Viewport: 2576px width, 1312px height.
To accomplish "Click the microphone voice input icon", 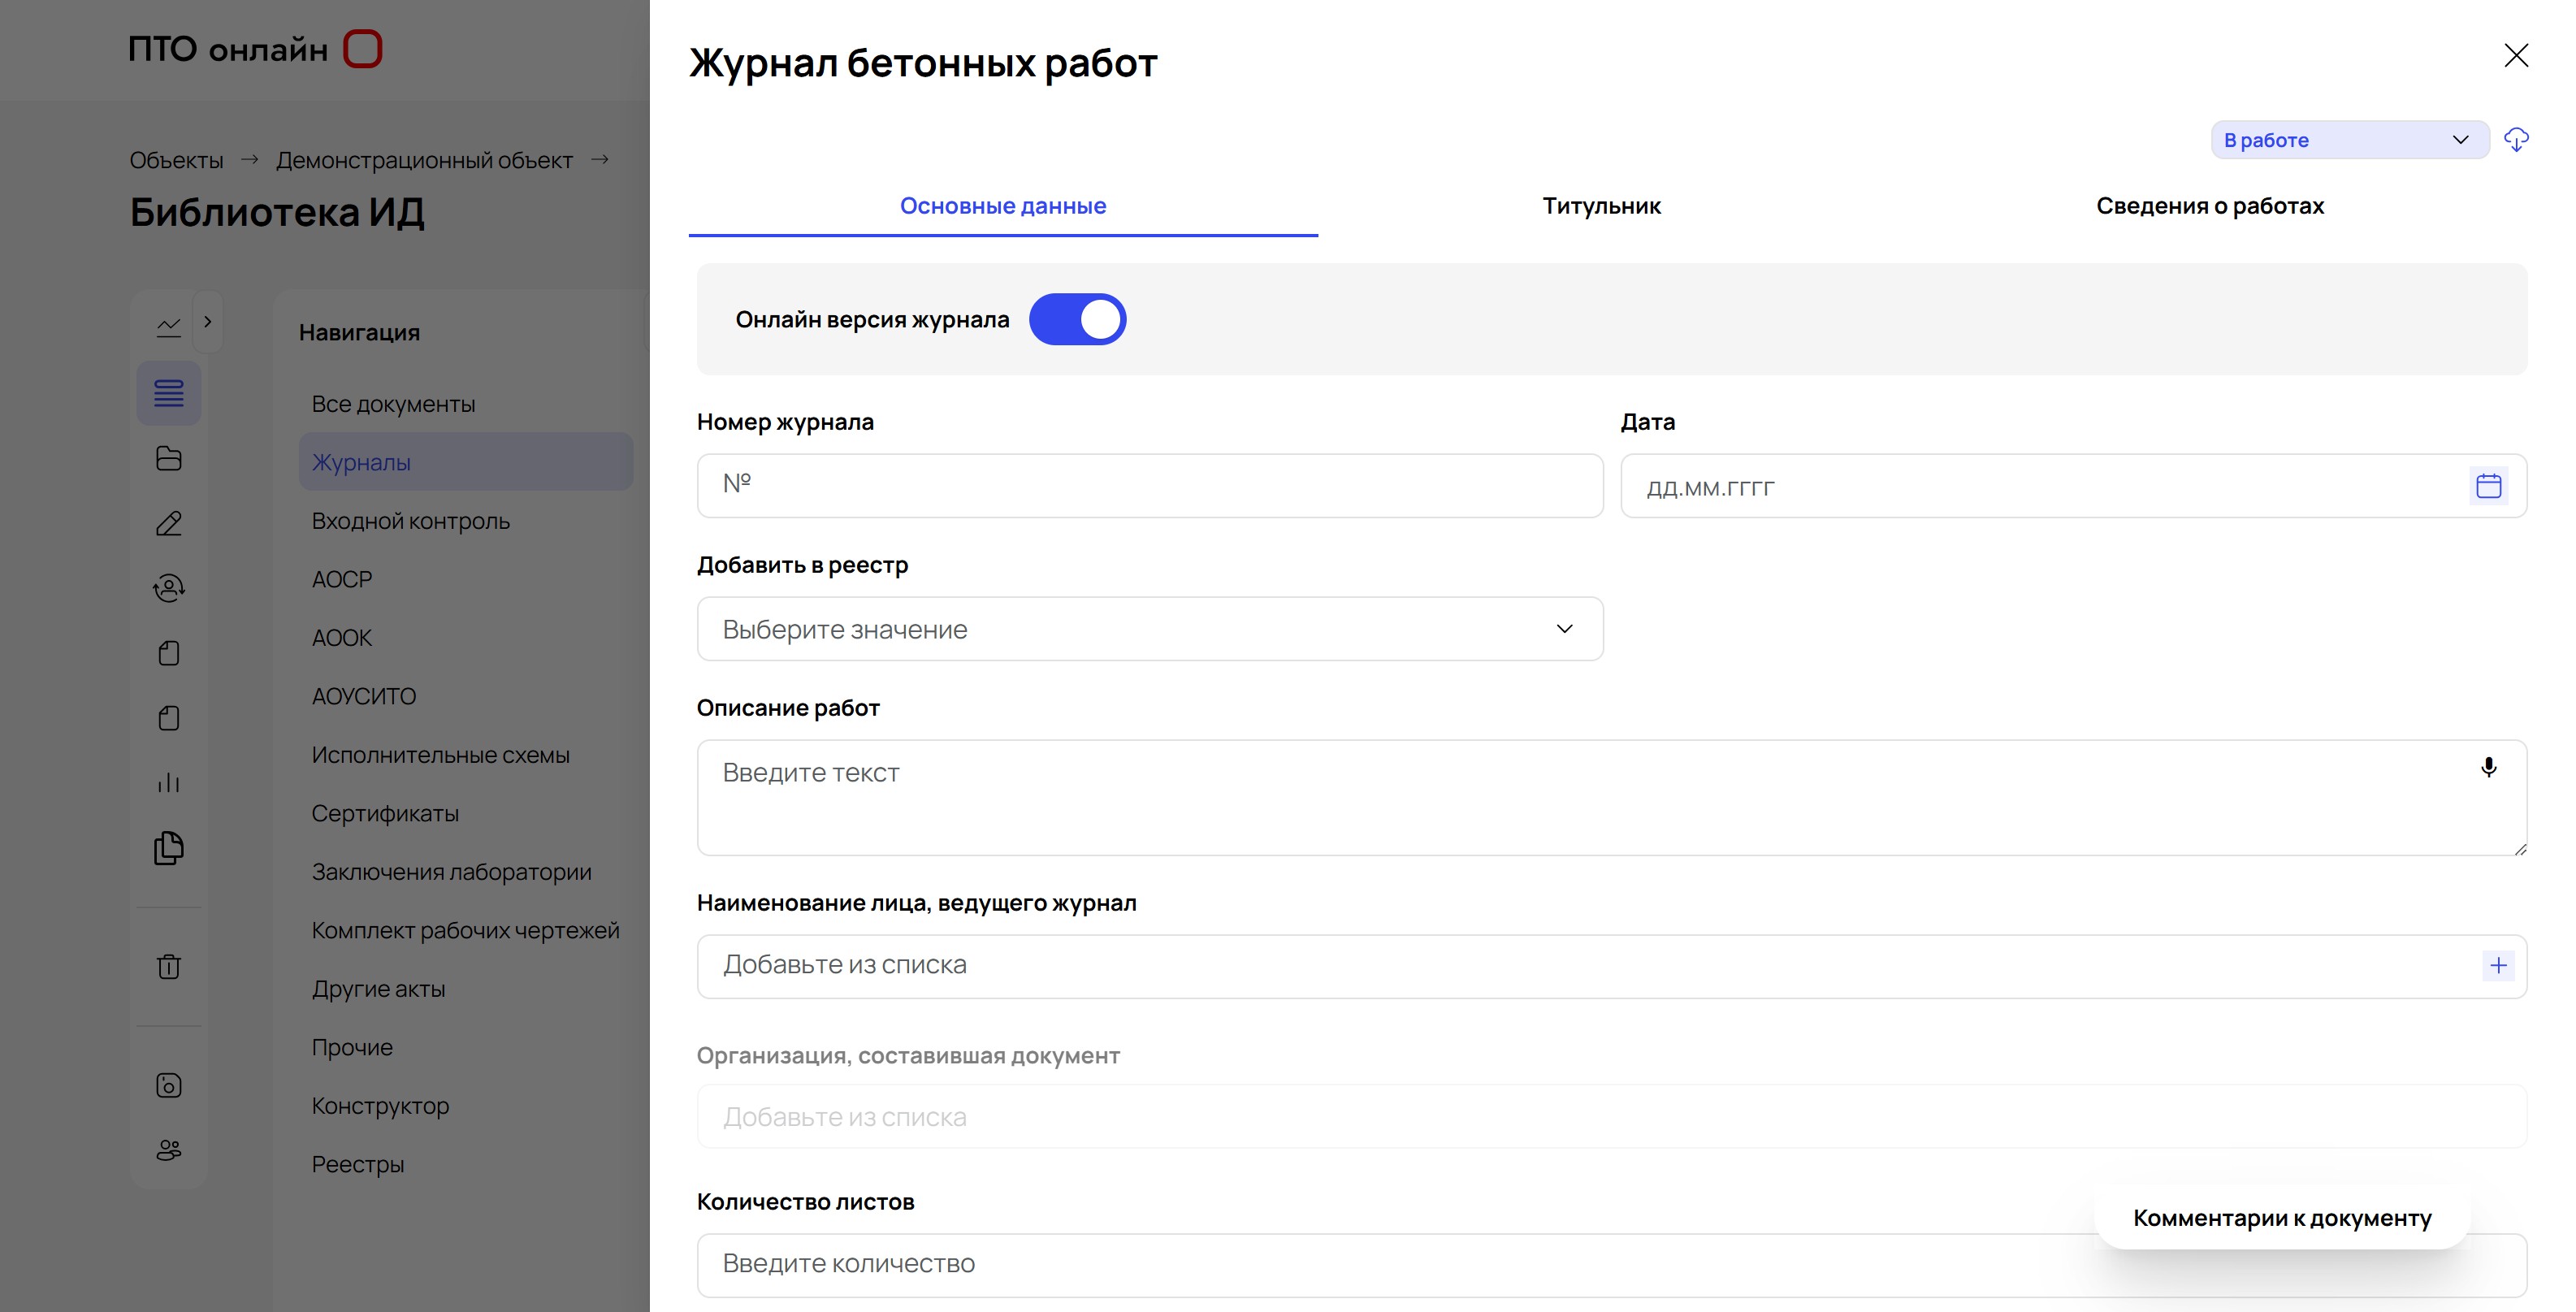I will [2488, 767].
